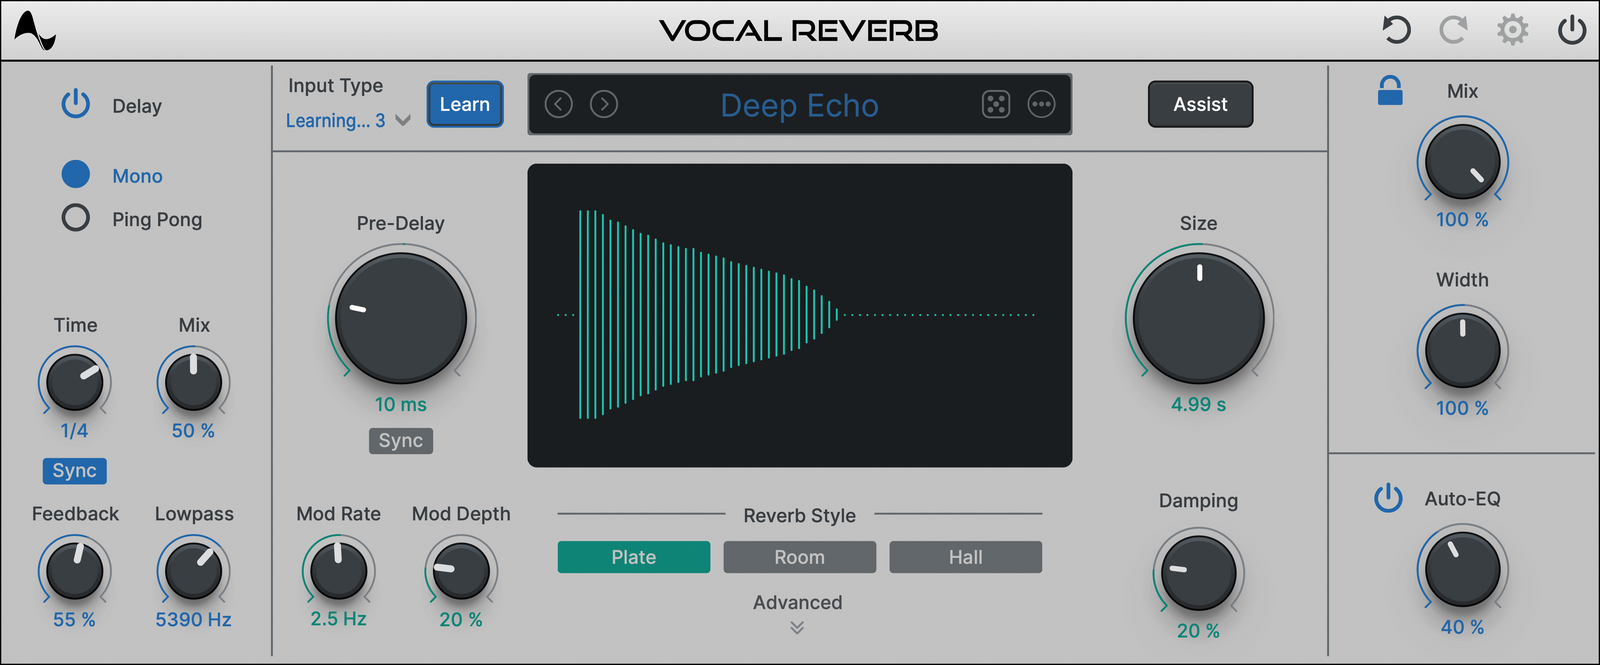Click the 10 ms Pre-Delay value

(401, 405)
